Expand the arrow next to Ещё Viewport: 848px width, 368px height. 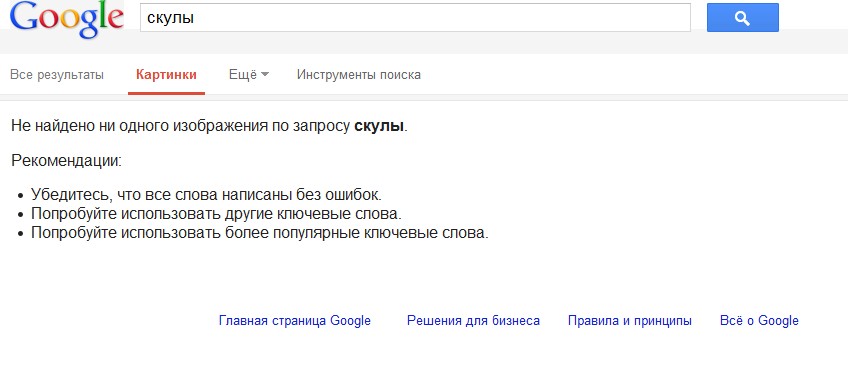coord(264,75)
